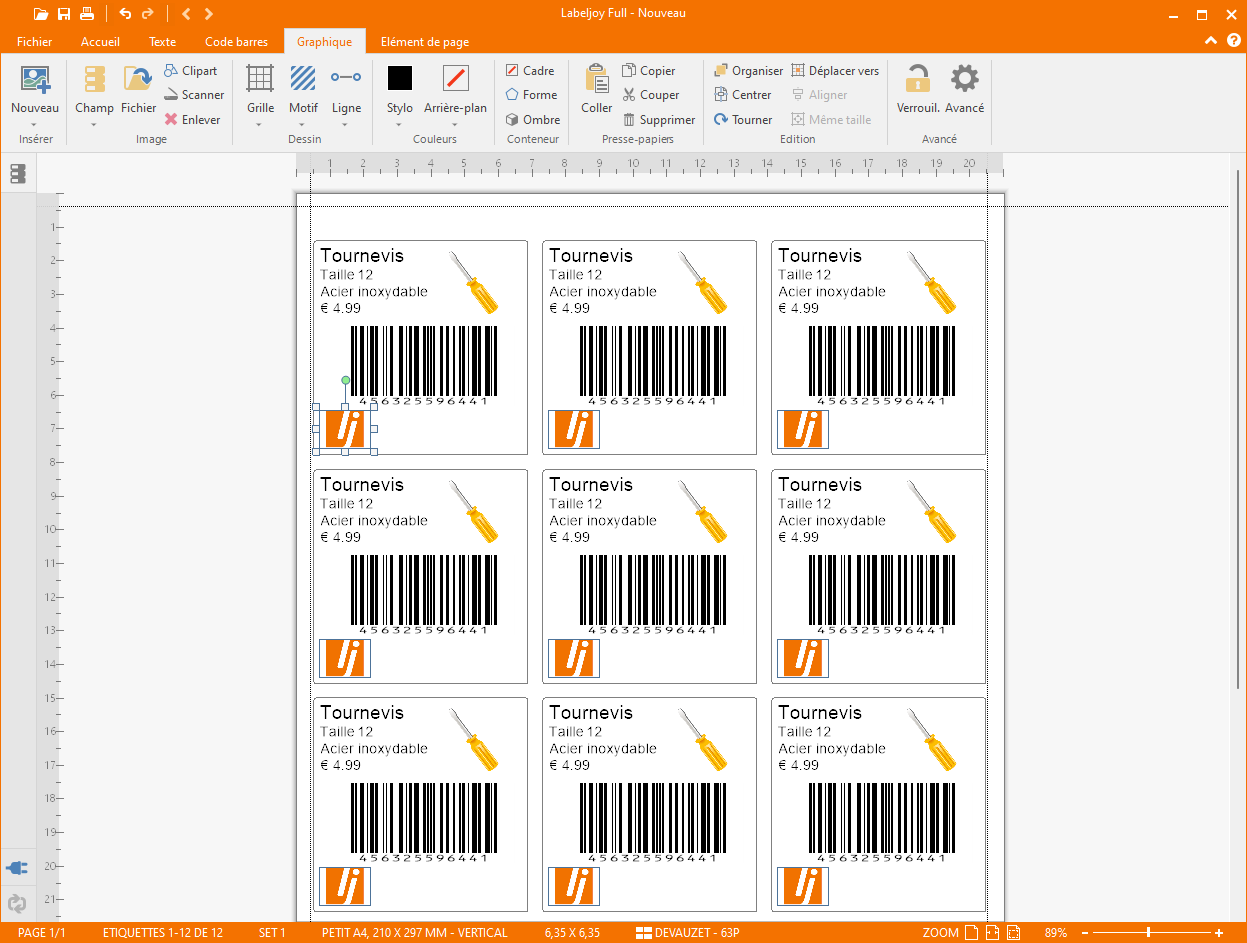Expand the Nouveau insert dropdown
This screenshot has height=943, width=1247.
[x=35, y=124]
